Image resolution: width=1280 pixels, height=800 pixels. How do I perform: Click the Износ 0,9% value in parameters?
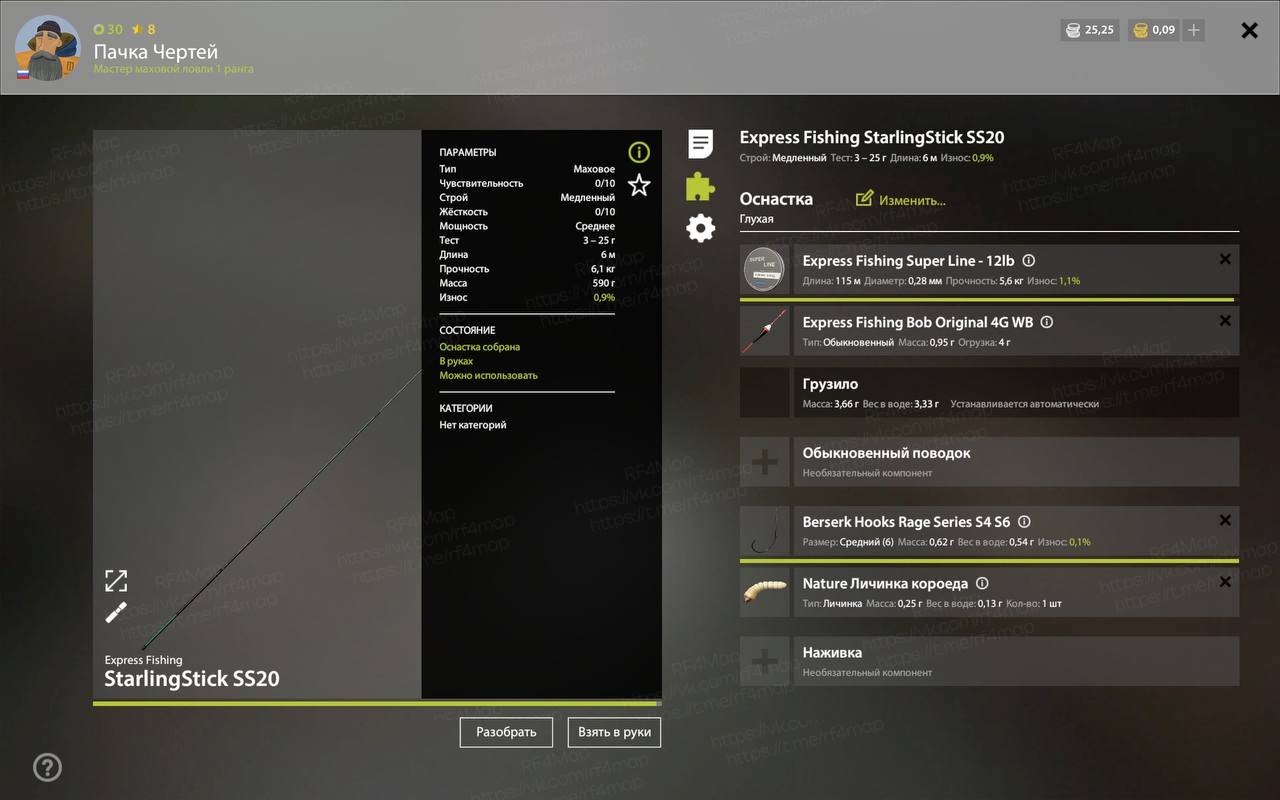tap(604, 298)
